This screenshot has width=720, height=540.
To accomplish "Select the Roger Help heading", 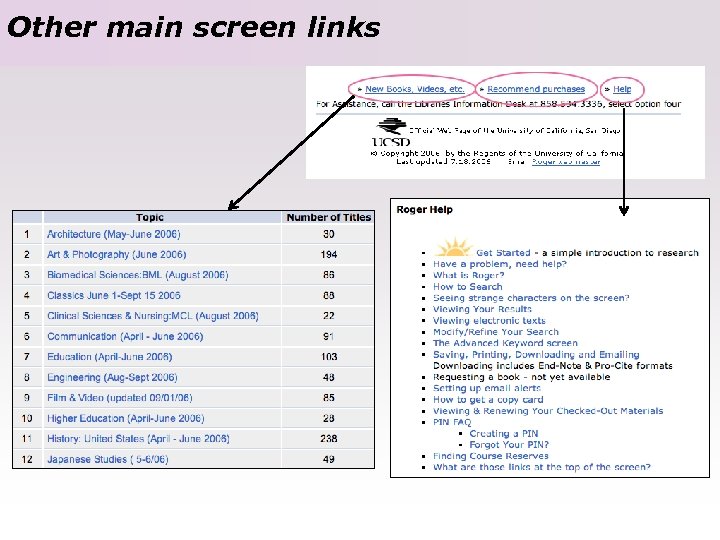I will (x=424, y=209).
